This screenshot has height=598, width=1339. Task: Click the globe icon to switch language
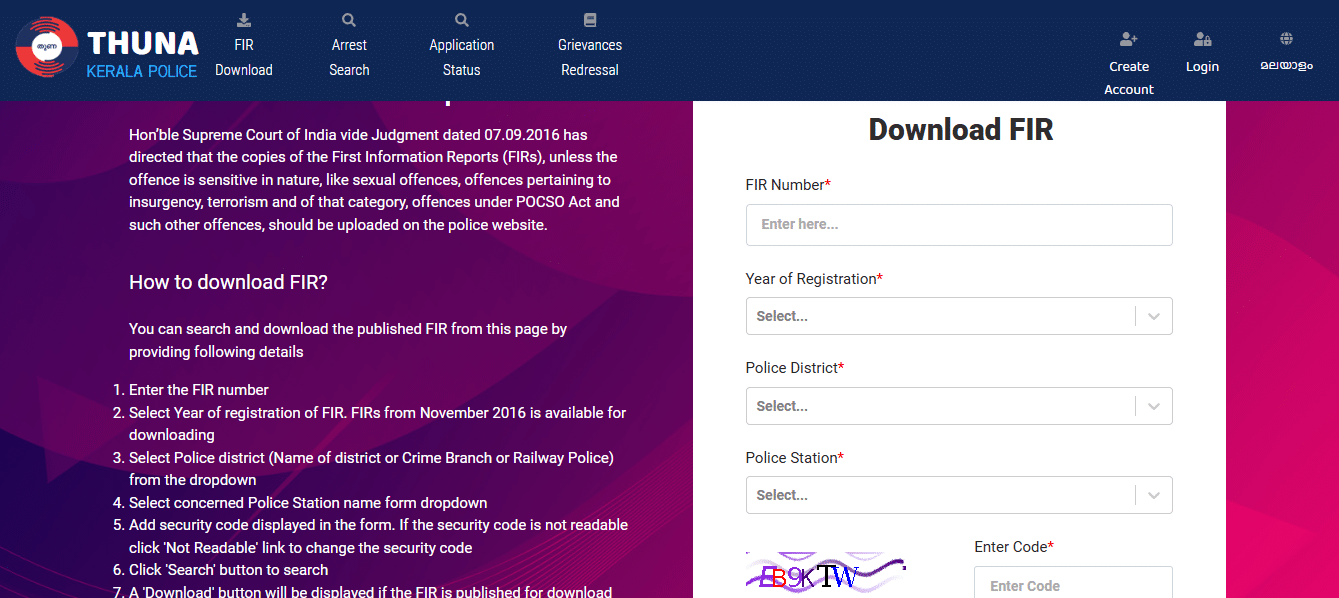click(1285, 37)
